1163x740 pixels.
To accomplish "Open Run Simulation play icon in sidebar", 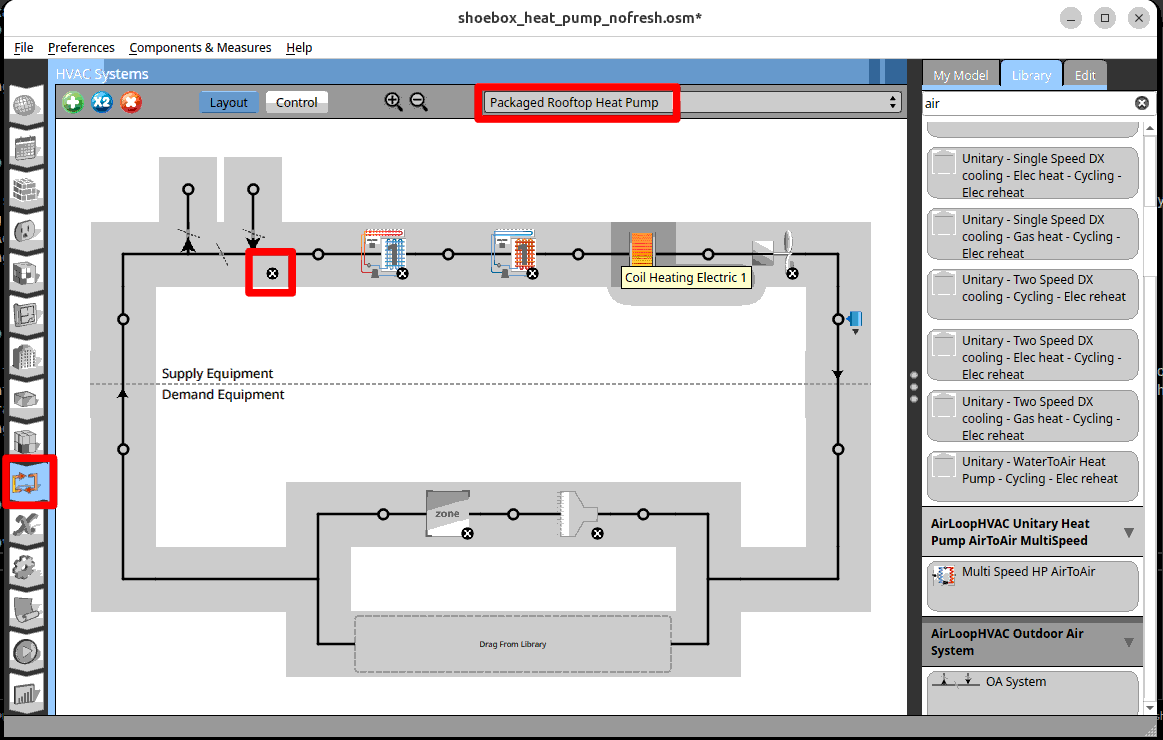I will [x=27, y=652].
